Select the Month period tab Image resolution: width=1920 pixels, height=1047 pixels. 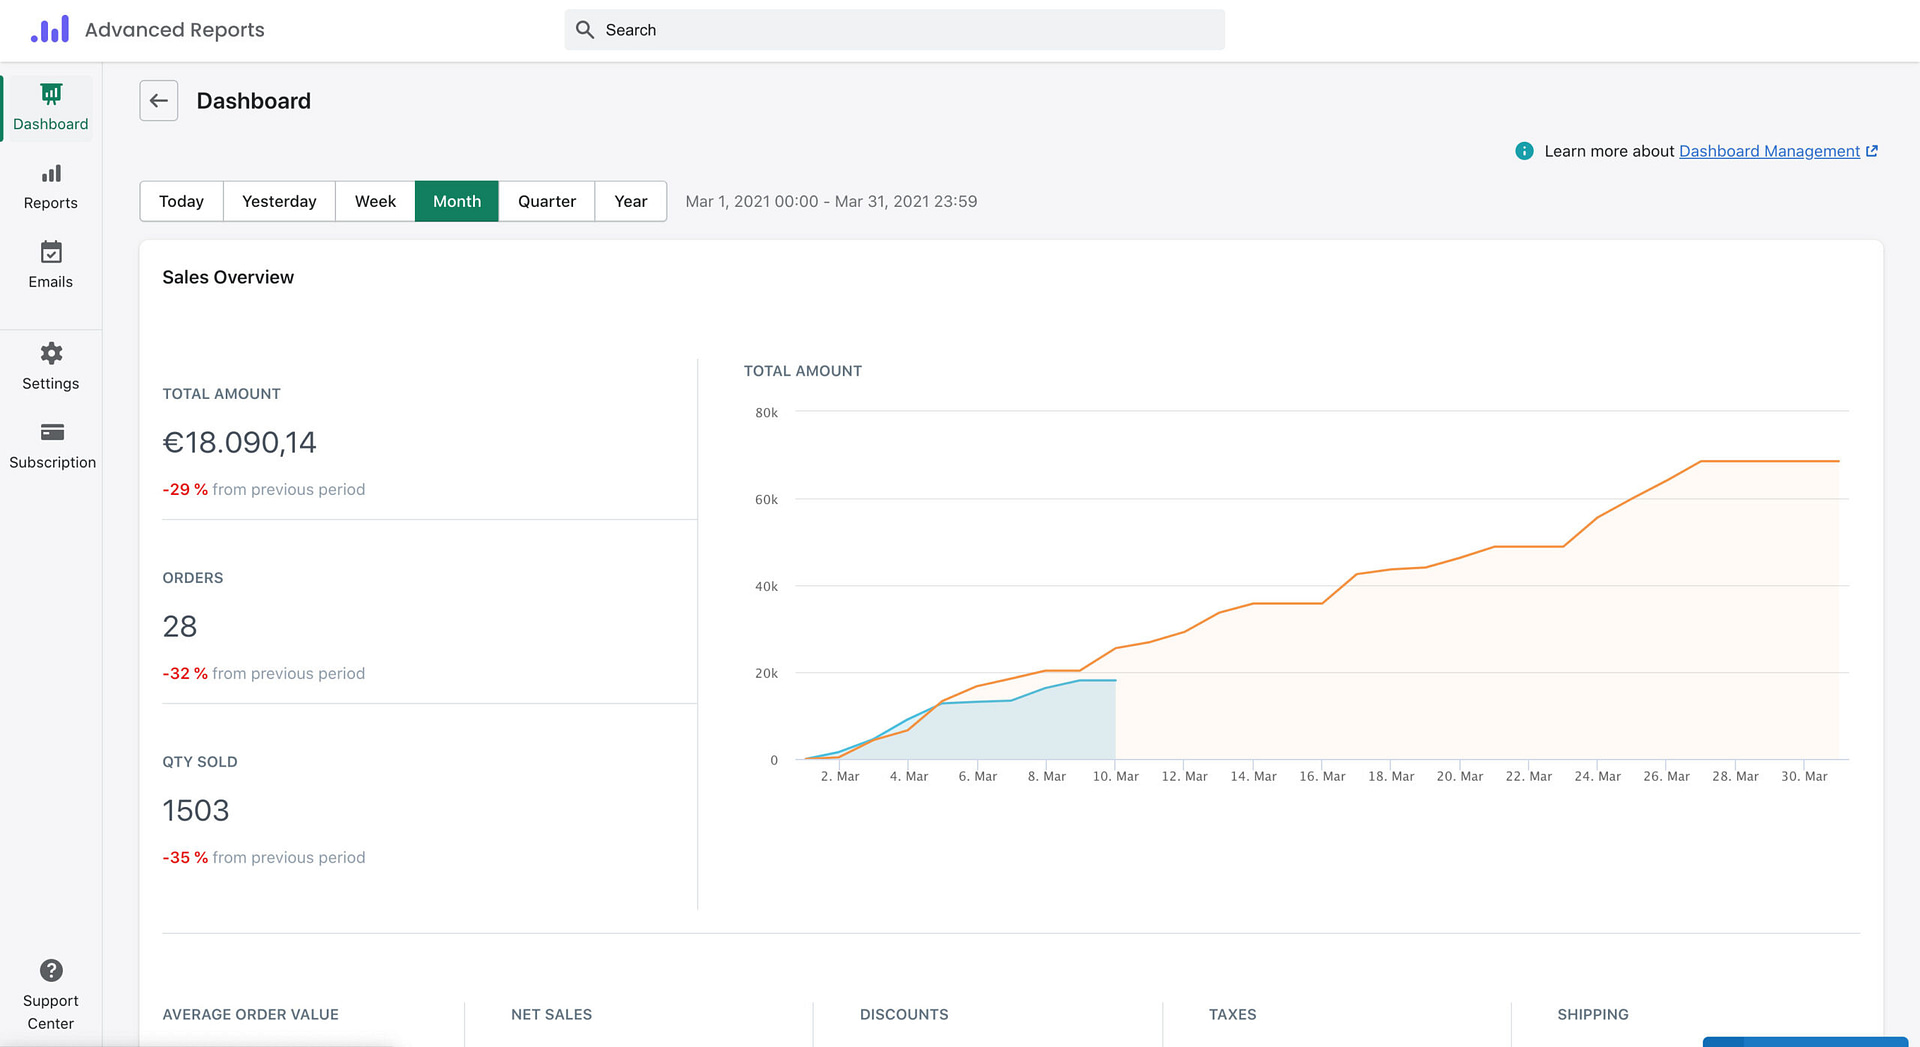coord(457,201)
